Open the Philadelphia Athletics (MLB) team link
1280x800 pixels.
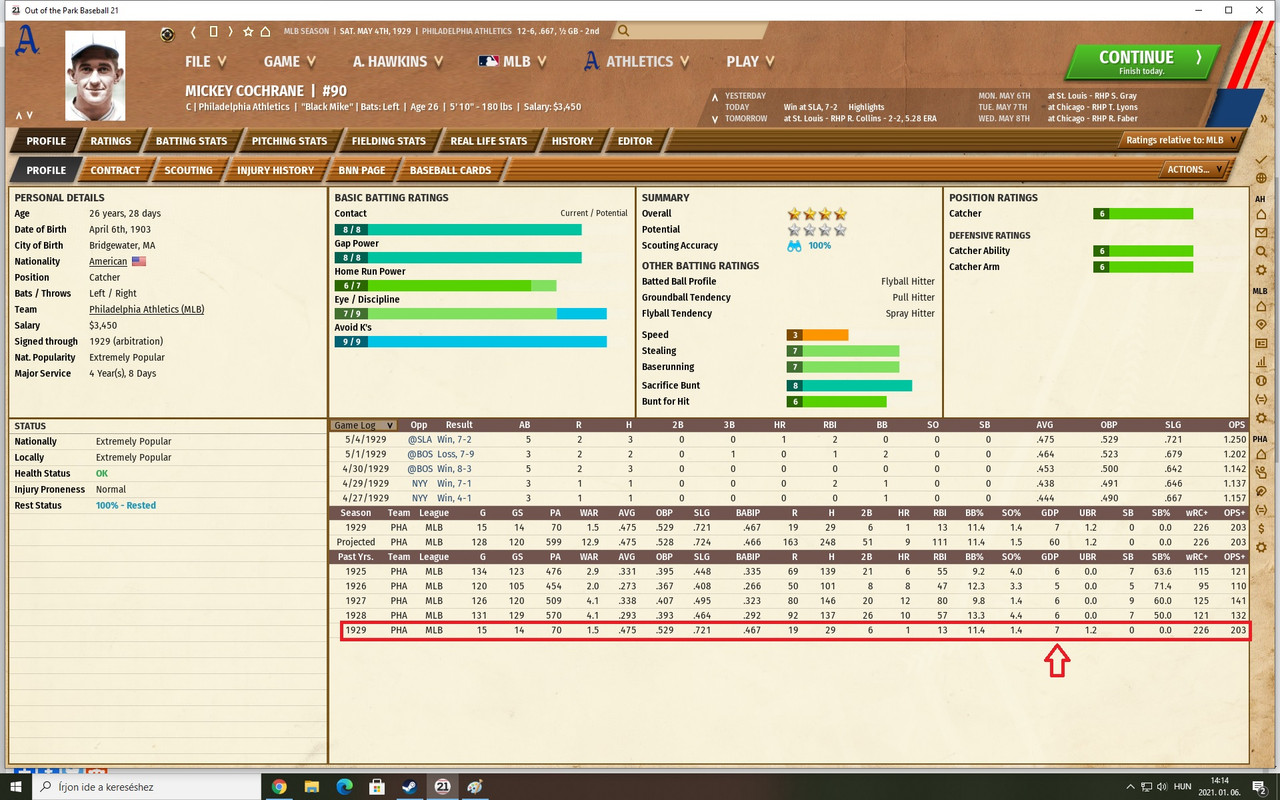146,309
